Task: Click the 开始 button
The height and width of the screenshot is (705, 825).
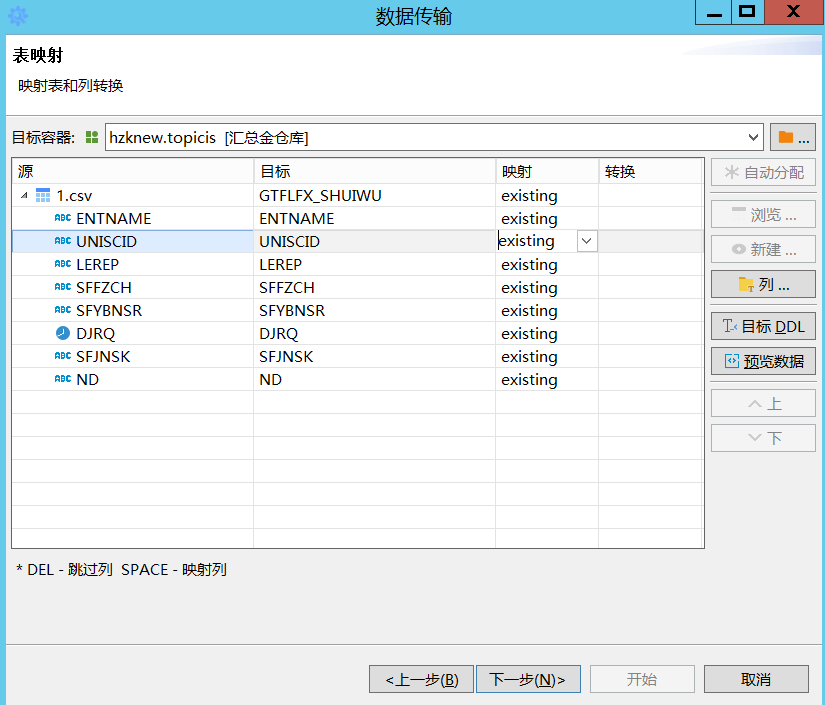Action: pyautogui.click(x=642, y=679)
